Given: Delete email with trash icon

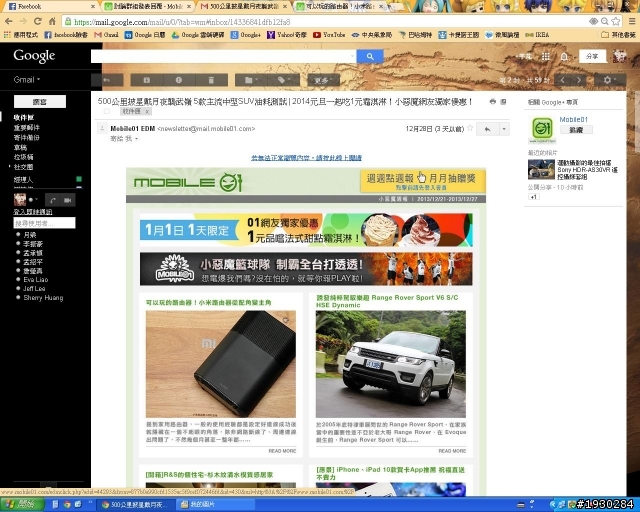Looking at the screenshot, I should [211, 80].
